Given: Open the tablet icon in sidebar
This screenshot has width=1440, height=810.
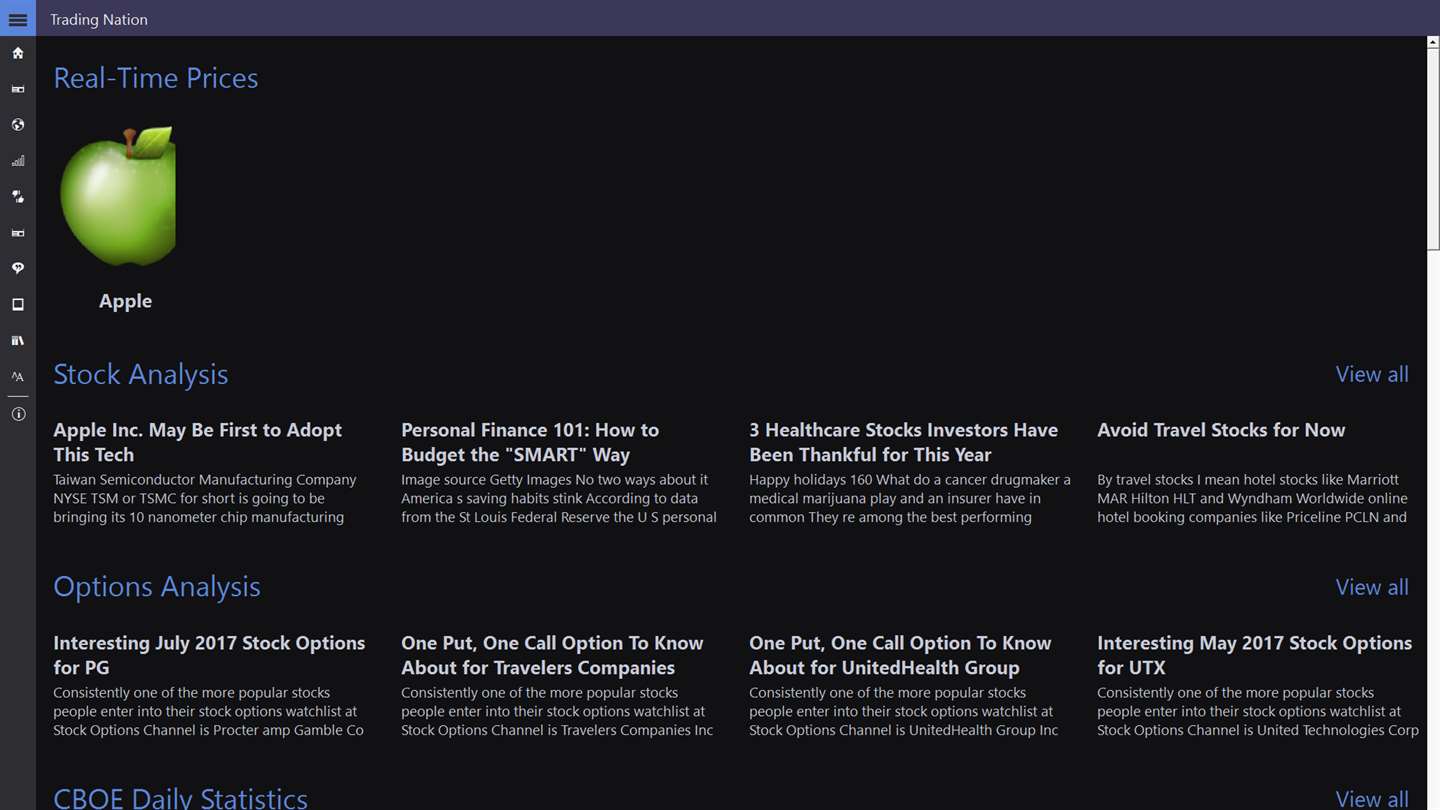Looking at the screenshot, I should point(18,305).
